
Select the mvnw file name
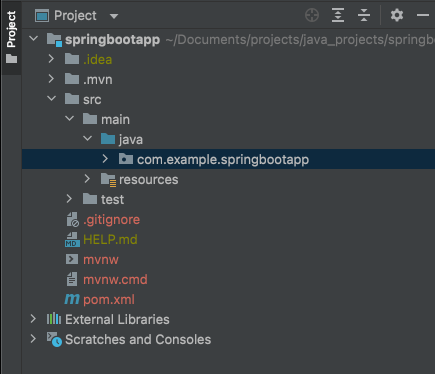[101, 260]
